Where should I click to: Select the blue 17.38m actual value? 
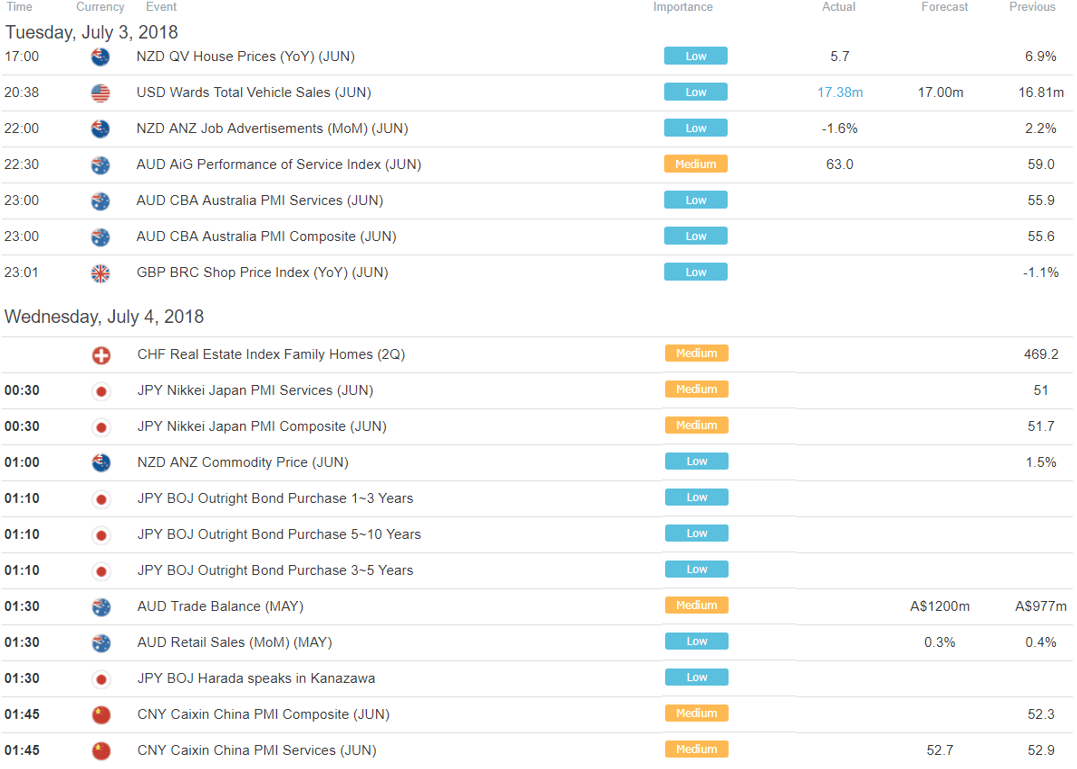click(x=839, y=92)
